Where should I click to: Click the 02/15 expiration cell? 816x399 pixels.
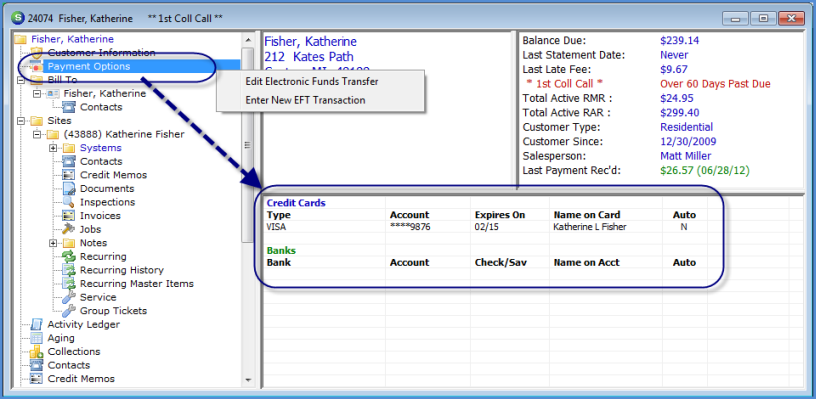(486, 227)
